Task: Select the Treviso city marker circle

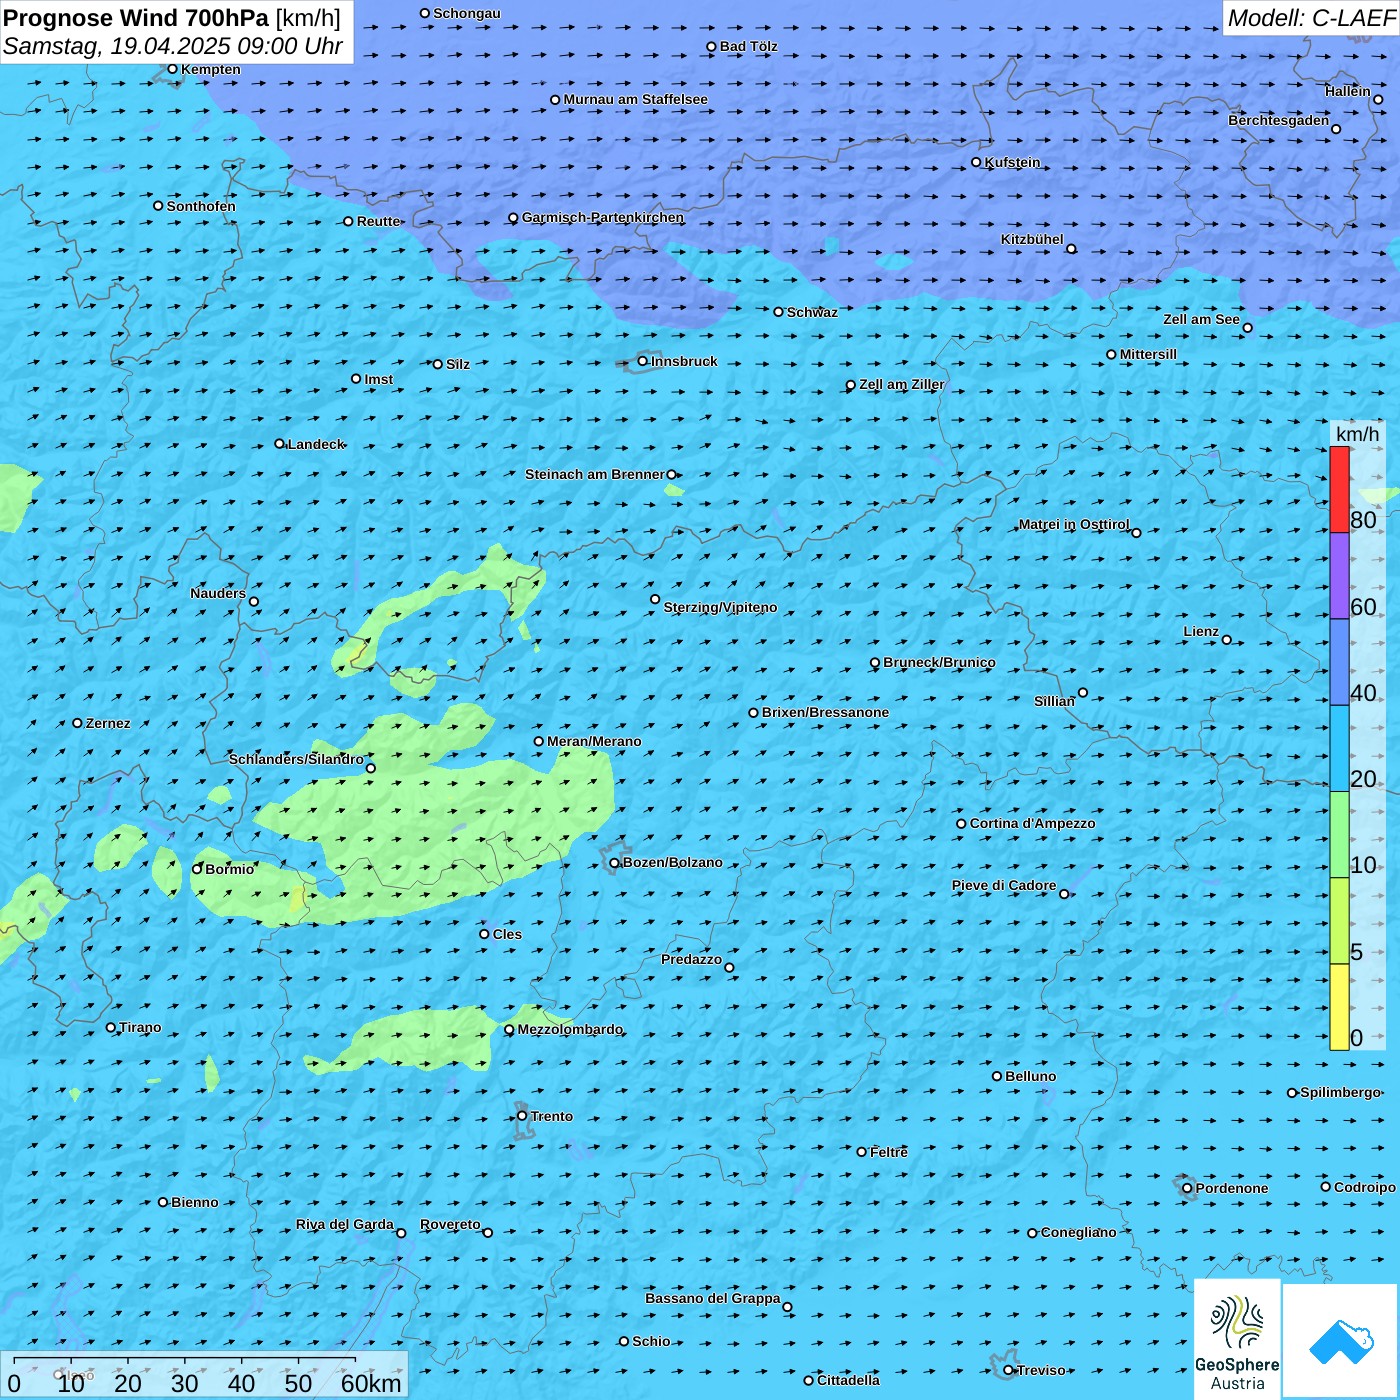Action: point(1008,1370)
